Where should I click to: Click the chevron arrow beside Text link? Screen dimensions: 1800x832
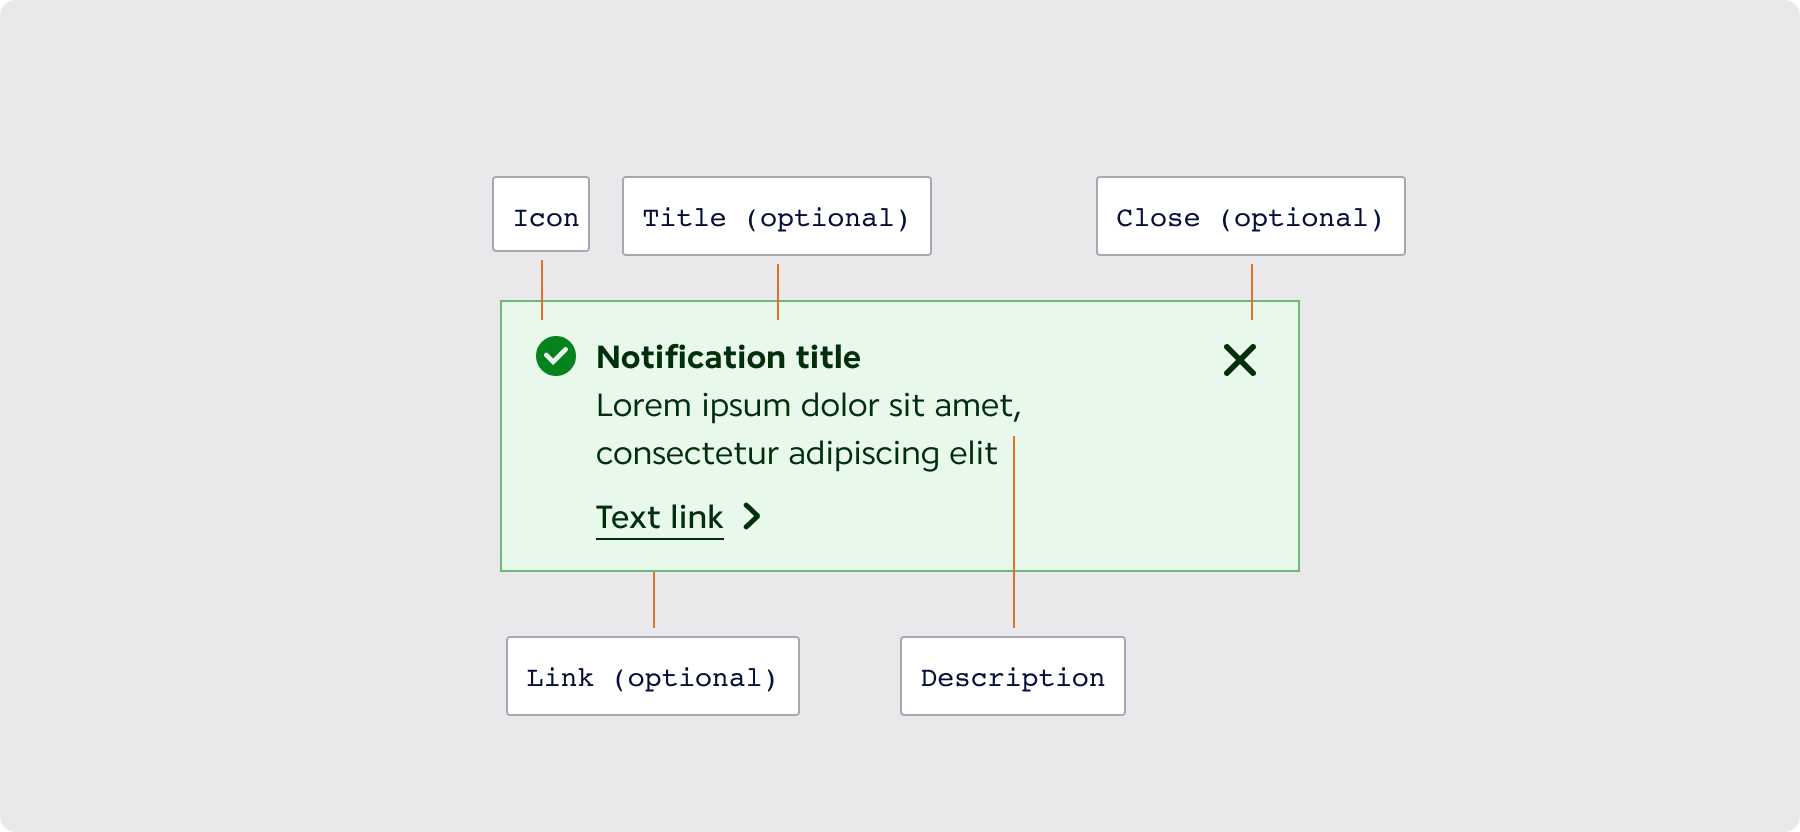click(752, 516)
